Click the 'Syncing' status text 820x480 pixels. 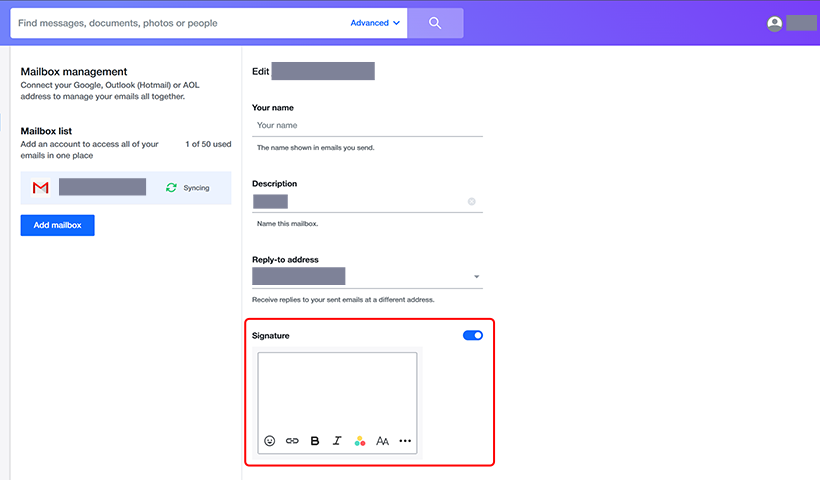[196, 188]
